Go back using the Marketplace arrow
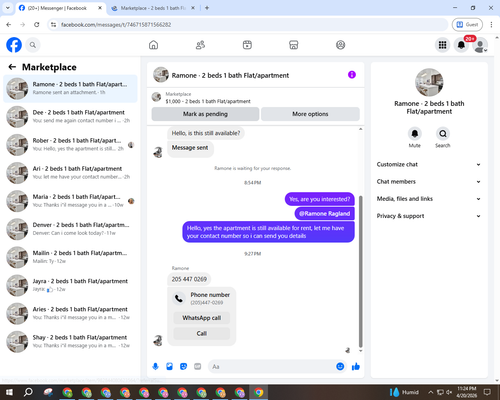The height and width of the screenshot is (400, 500). (x=12, y=67)
